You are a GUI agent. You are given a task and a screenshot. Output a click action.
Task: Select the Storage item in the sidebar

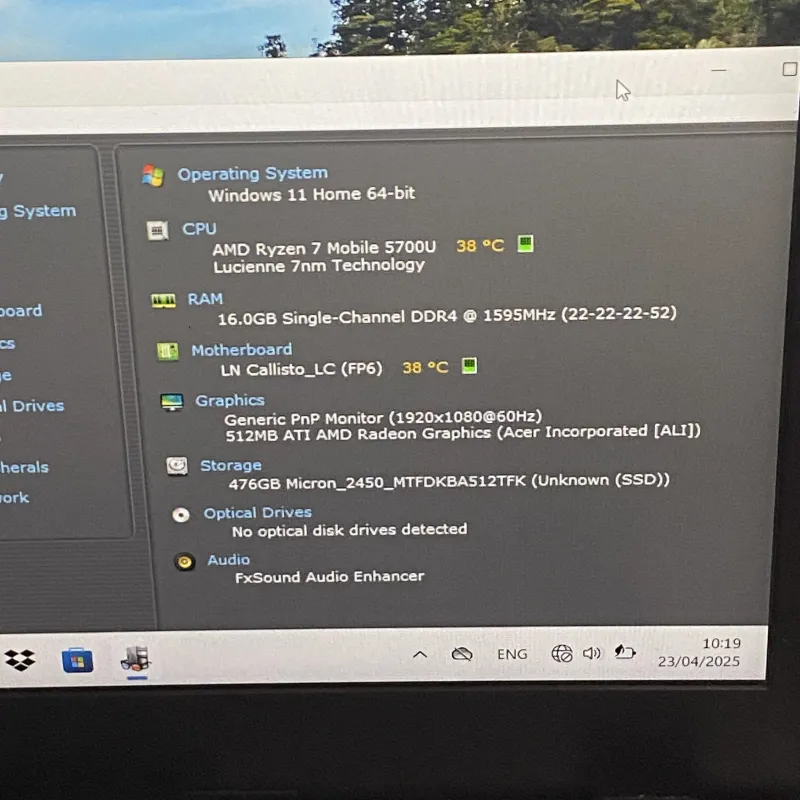pos(6,376)
